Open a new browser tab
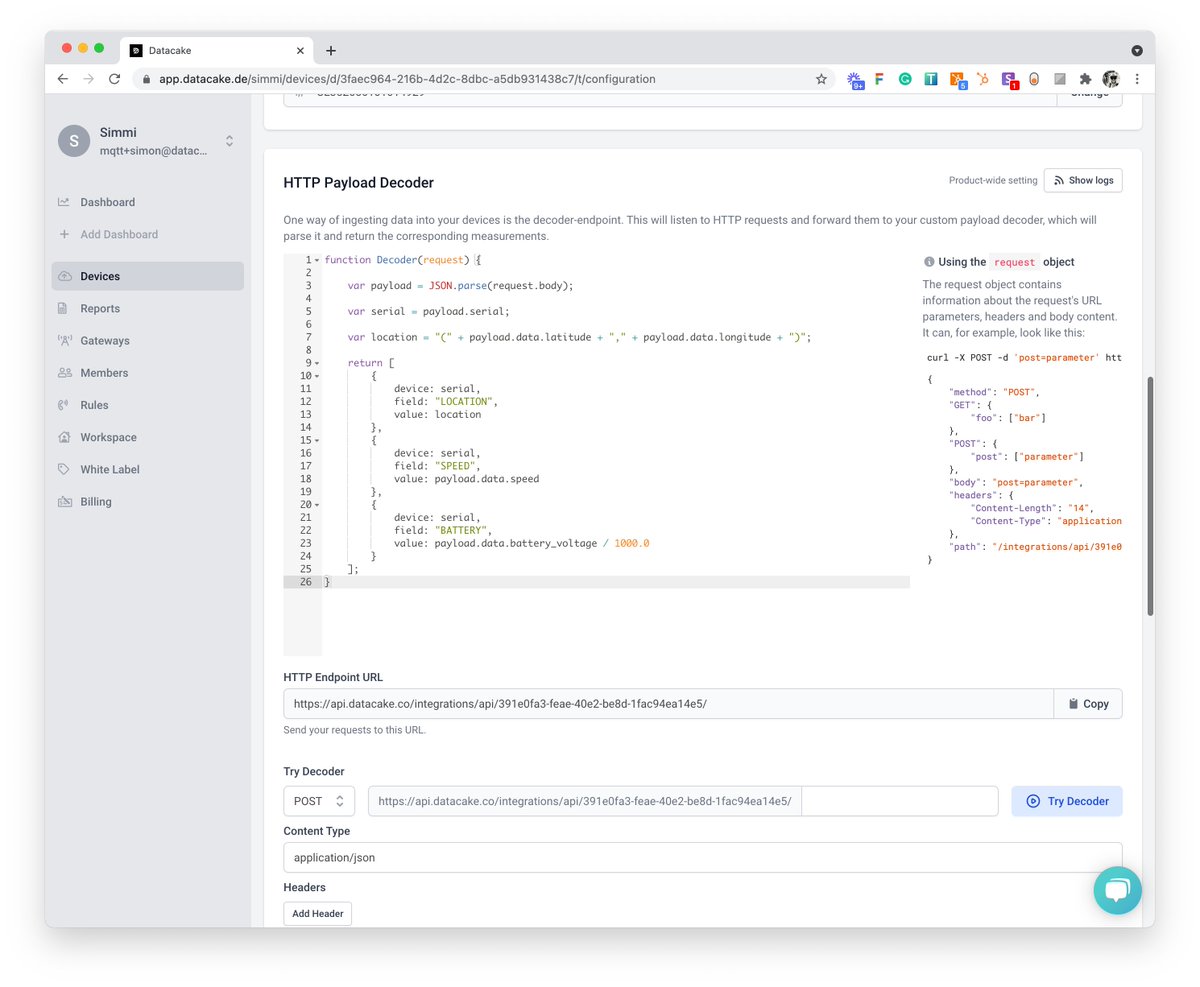Viewport: 1200px width, 987px height. point(331,51)
